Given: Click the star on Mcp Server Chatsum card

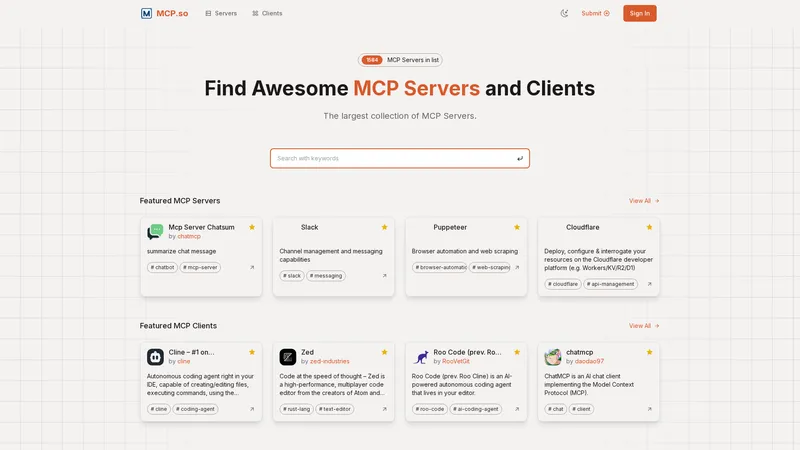Looking at the screenshot, I should (x=252, y=227).
